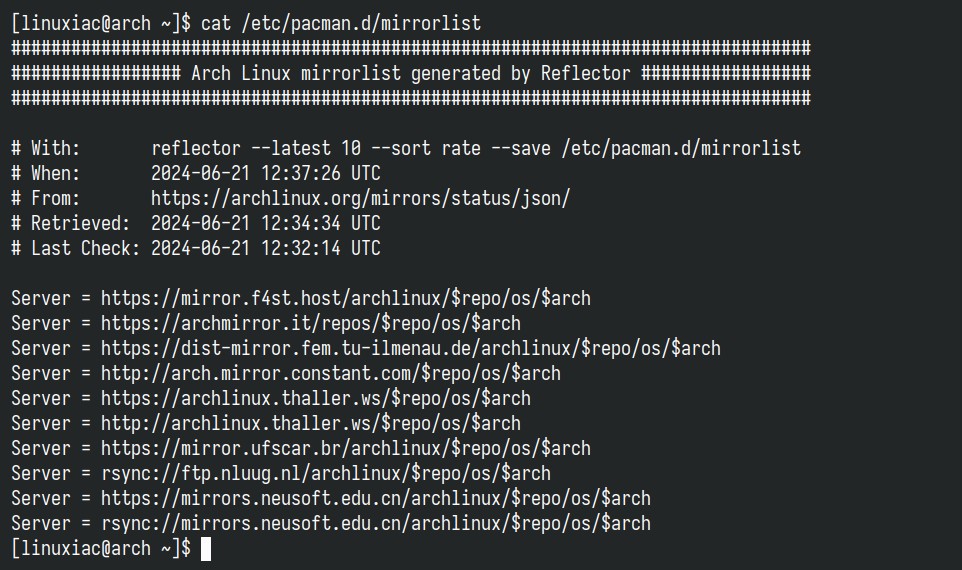The image size is (962, 570).
Task: Click the archmirror.it server URL
Action: [310, 324]
